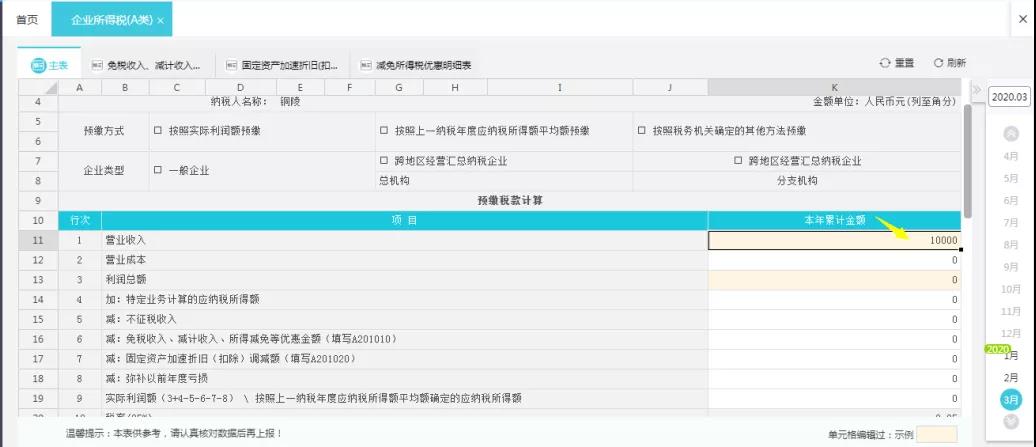Check 按照上一纳税年度应纳税所得额平均额预缴 checkbox
Viewport: 1036px width, 447px height.
click(x=384, y=131)
